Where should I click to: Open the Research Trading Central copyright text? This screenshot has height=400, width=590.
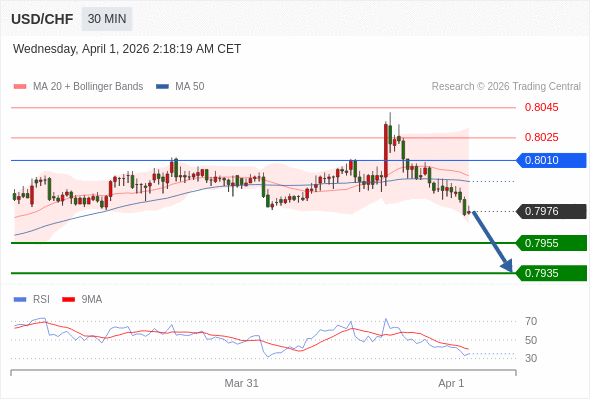pyautogui.click(x=506, y=87)
